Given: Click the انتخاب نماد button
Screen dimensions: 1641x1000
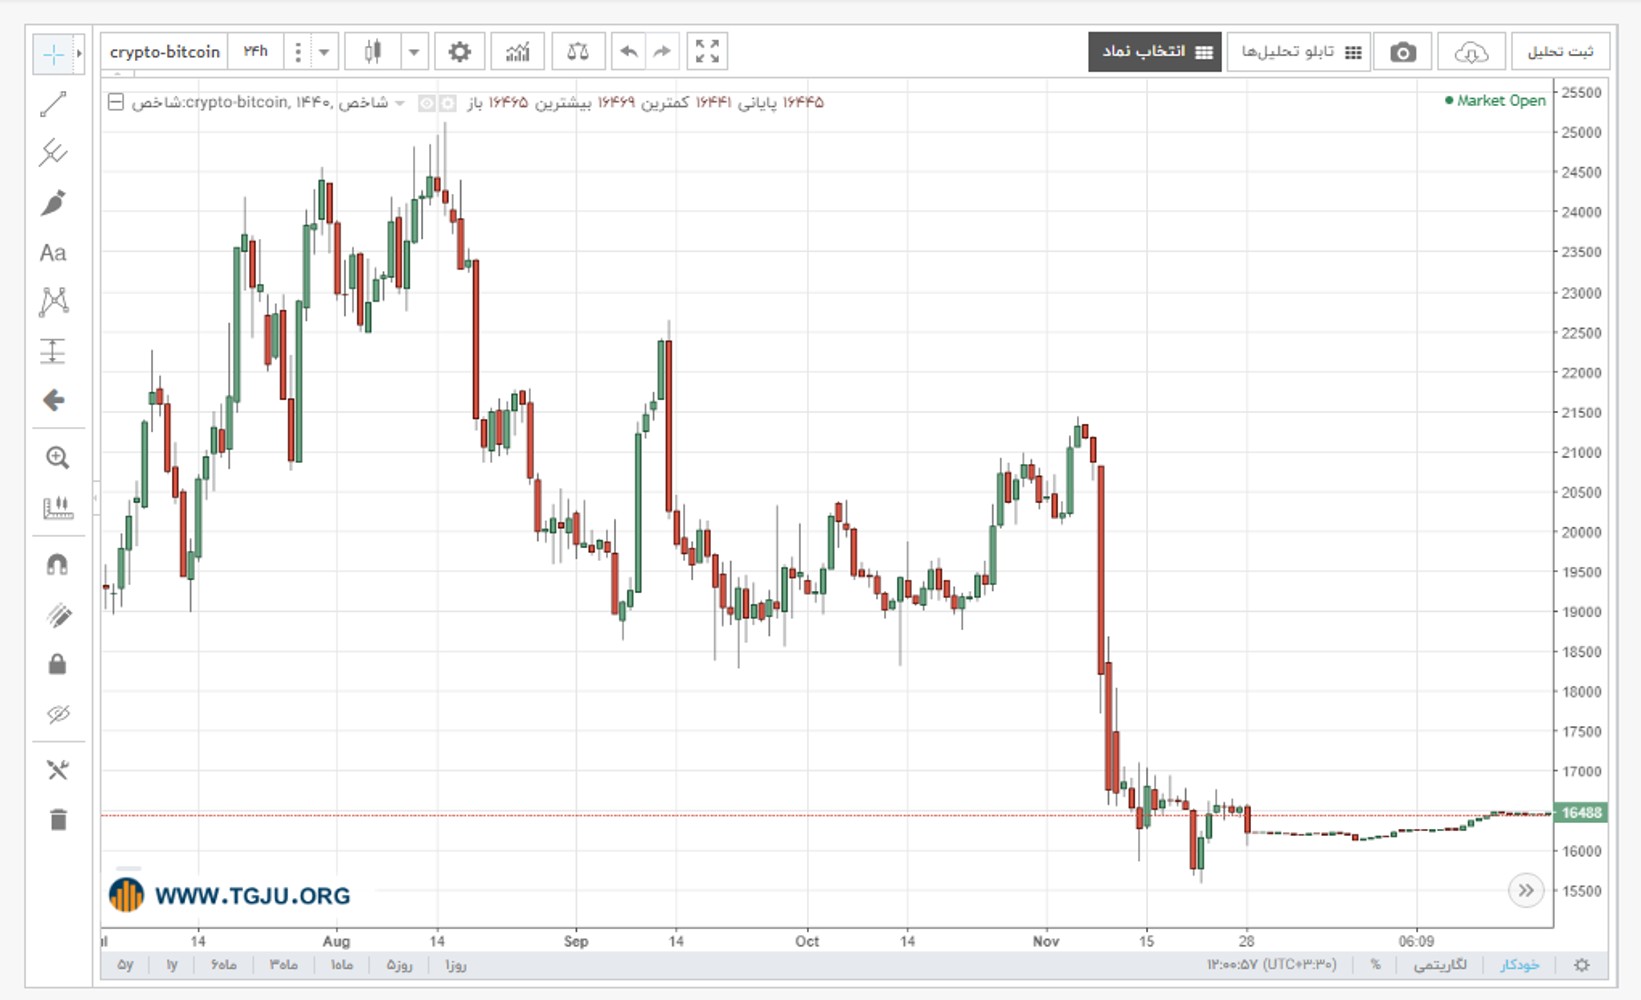Looking at the screenshot, I should coord(1155,52).
